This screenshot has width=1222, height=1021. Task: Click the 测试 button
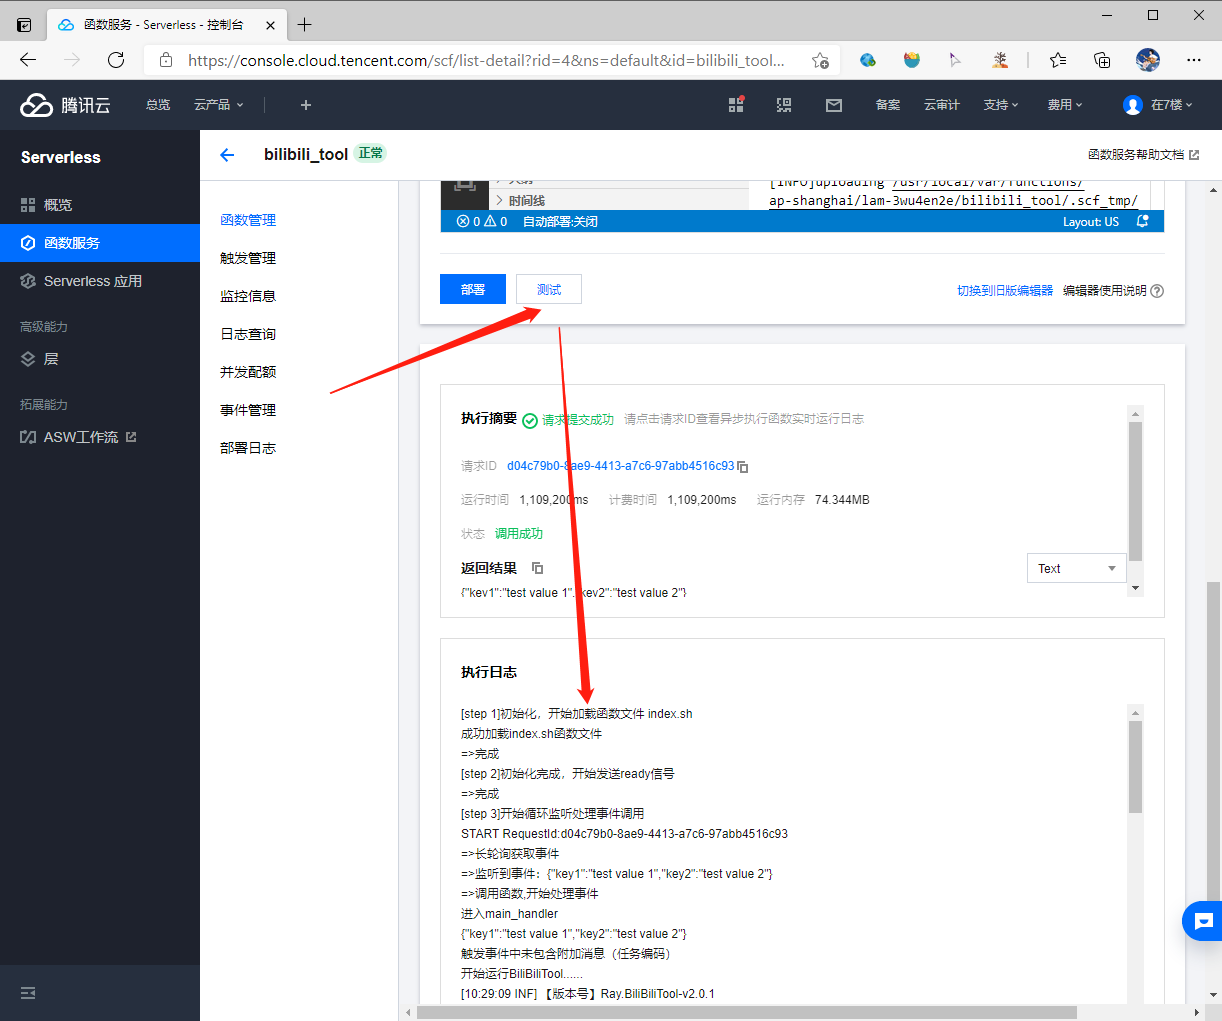tap(548, 289)
